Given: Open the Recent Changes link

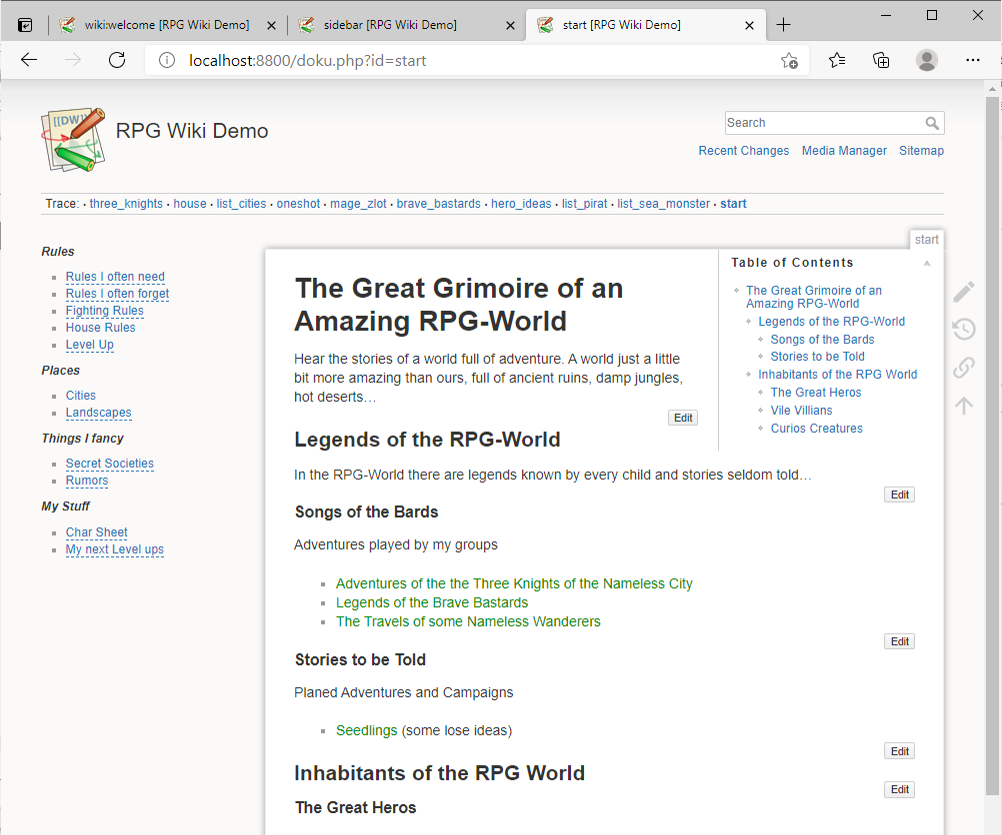Looking at the screenshot, I should click(743, 150).
